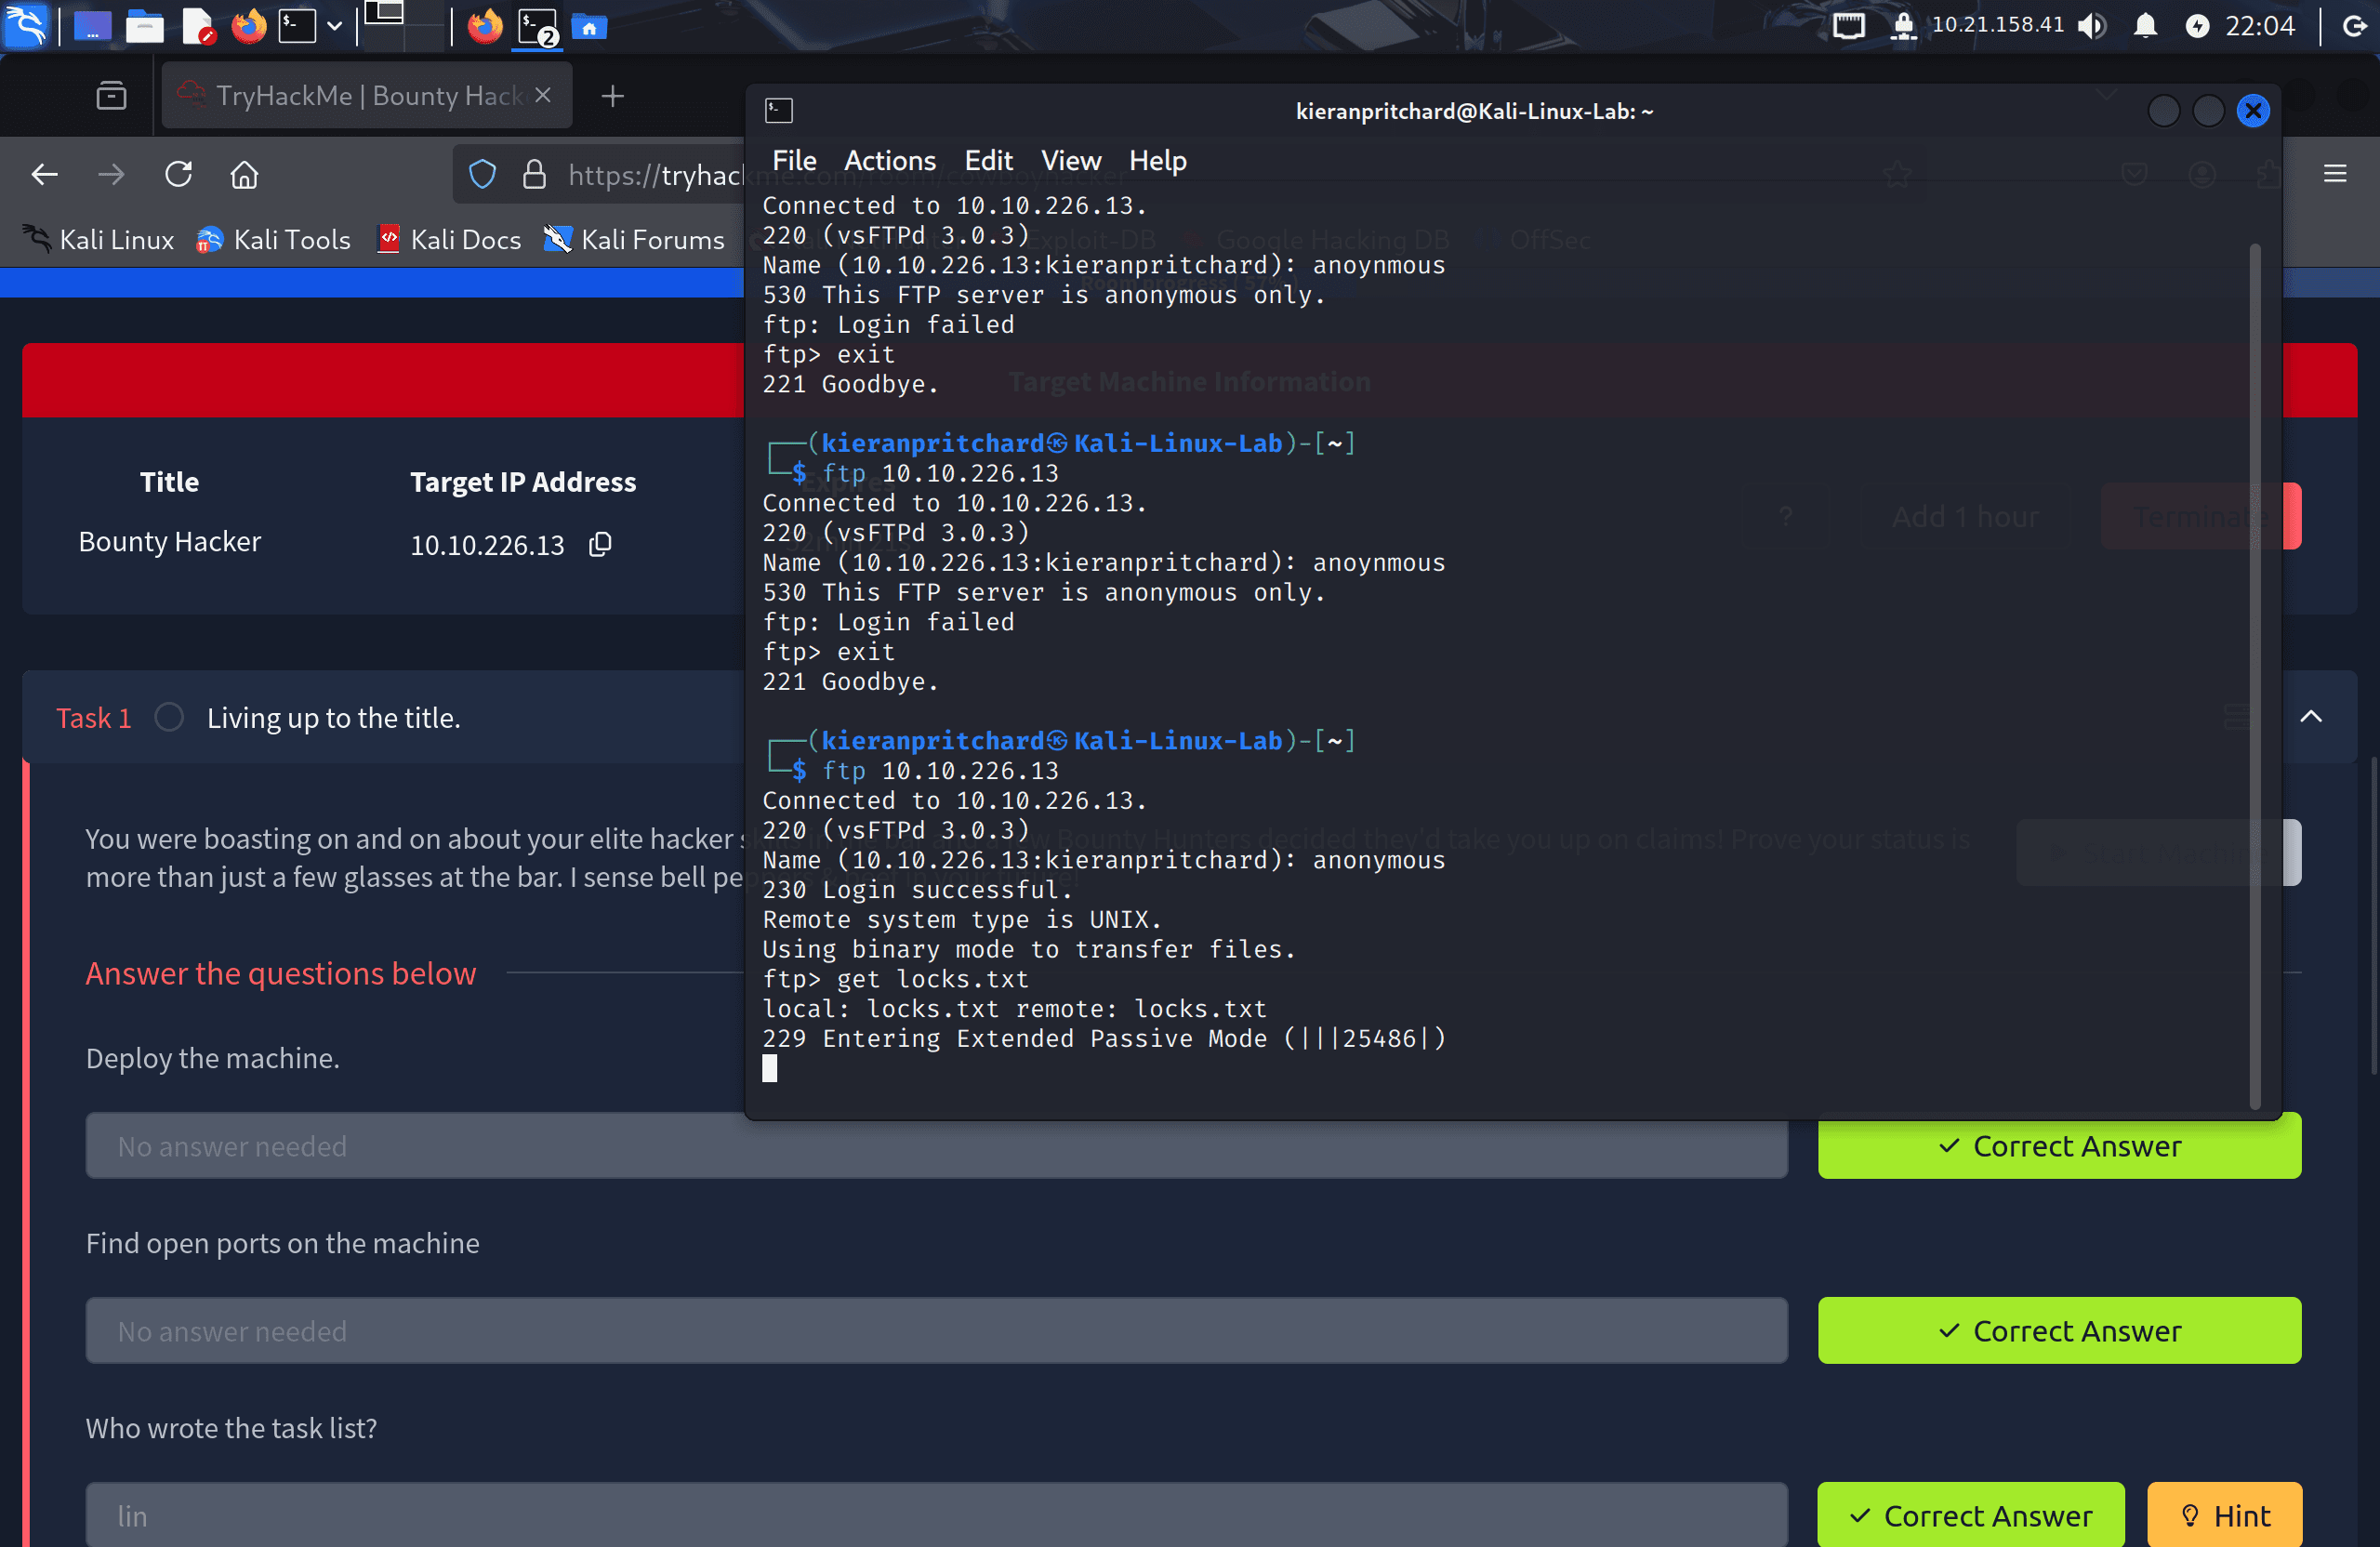The width and height of the screenshot is (2380, 1547).
Task: Launch Firefox from the panel launcher
Action: pyautogui.click(x=249, y=26)
